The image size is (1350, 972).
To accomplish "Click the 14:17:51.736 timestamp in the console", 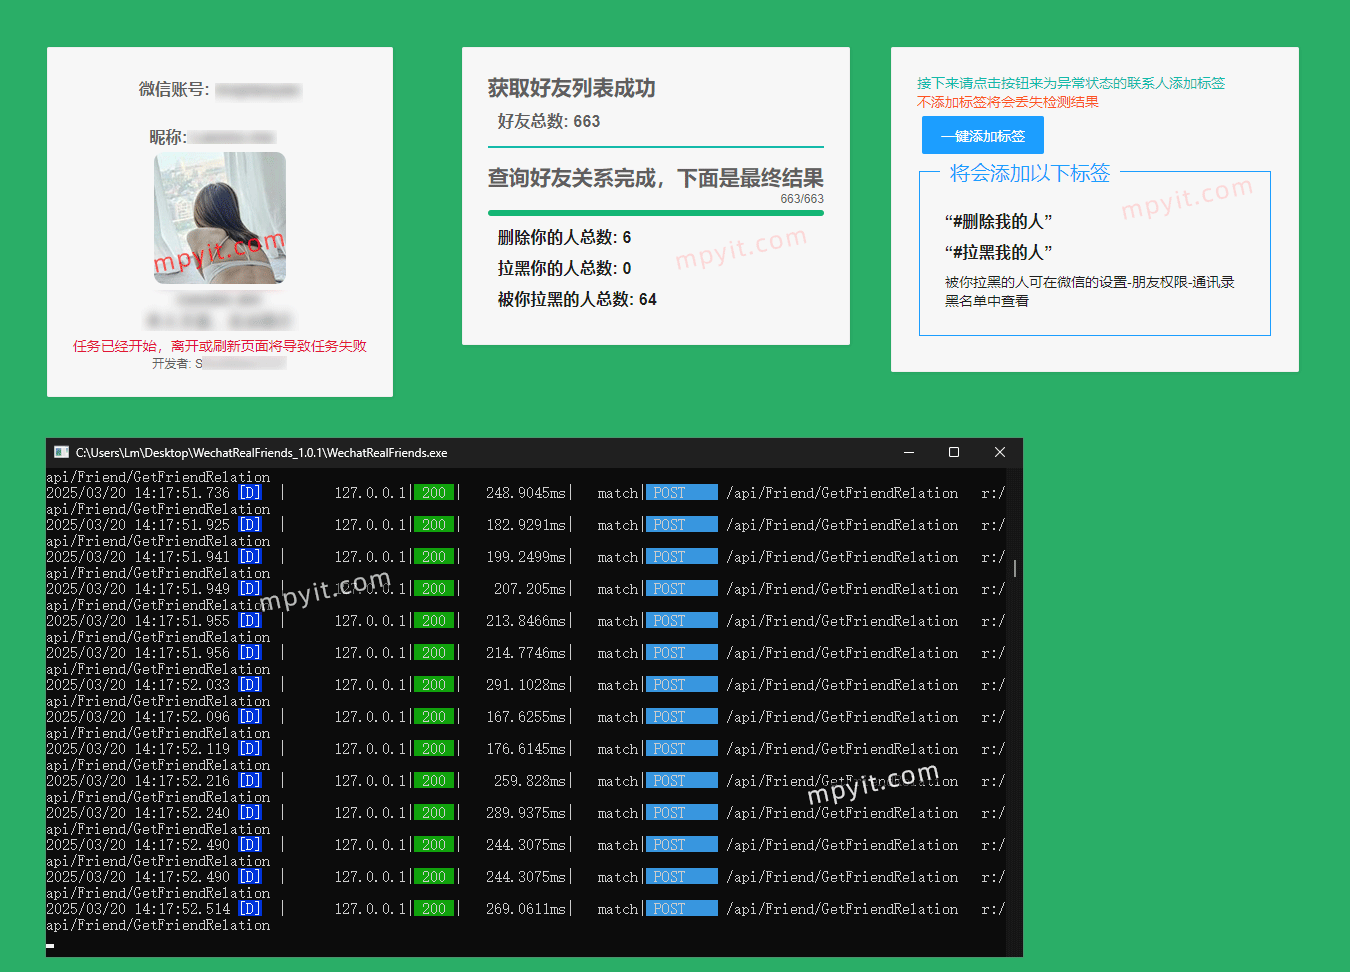I will point(182,493).
